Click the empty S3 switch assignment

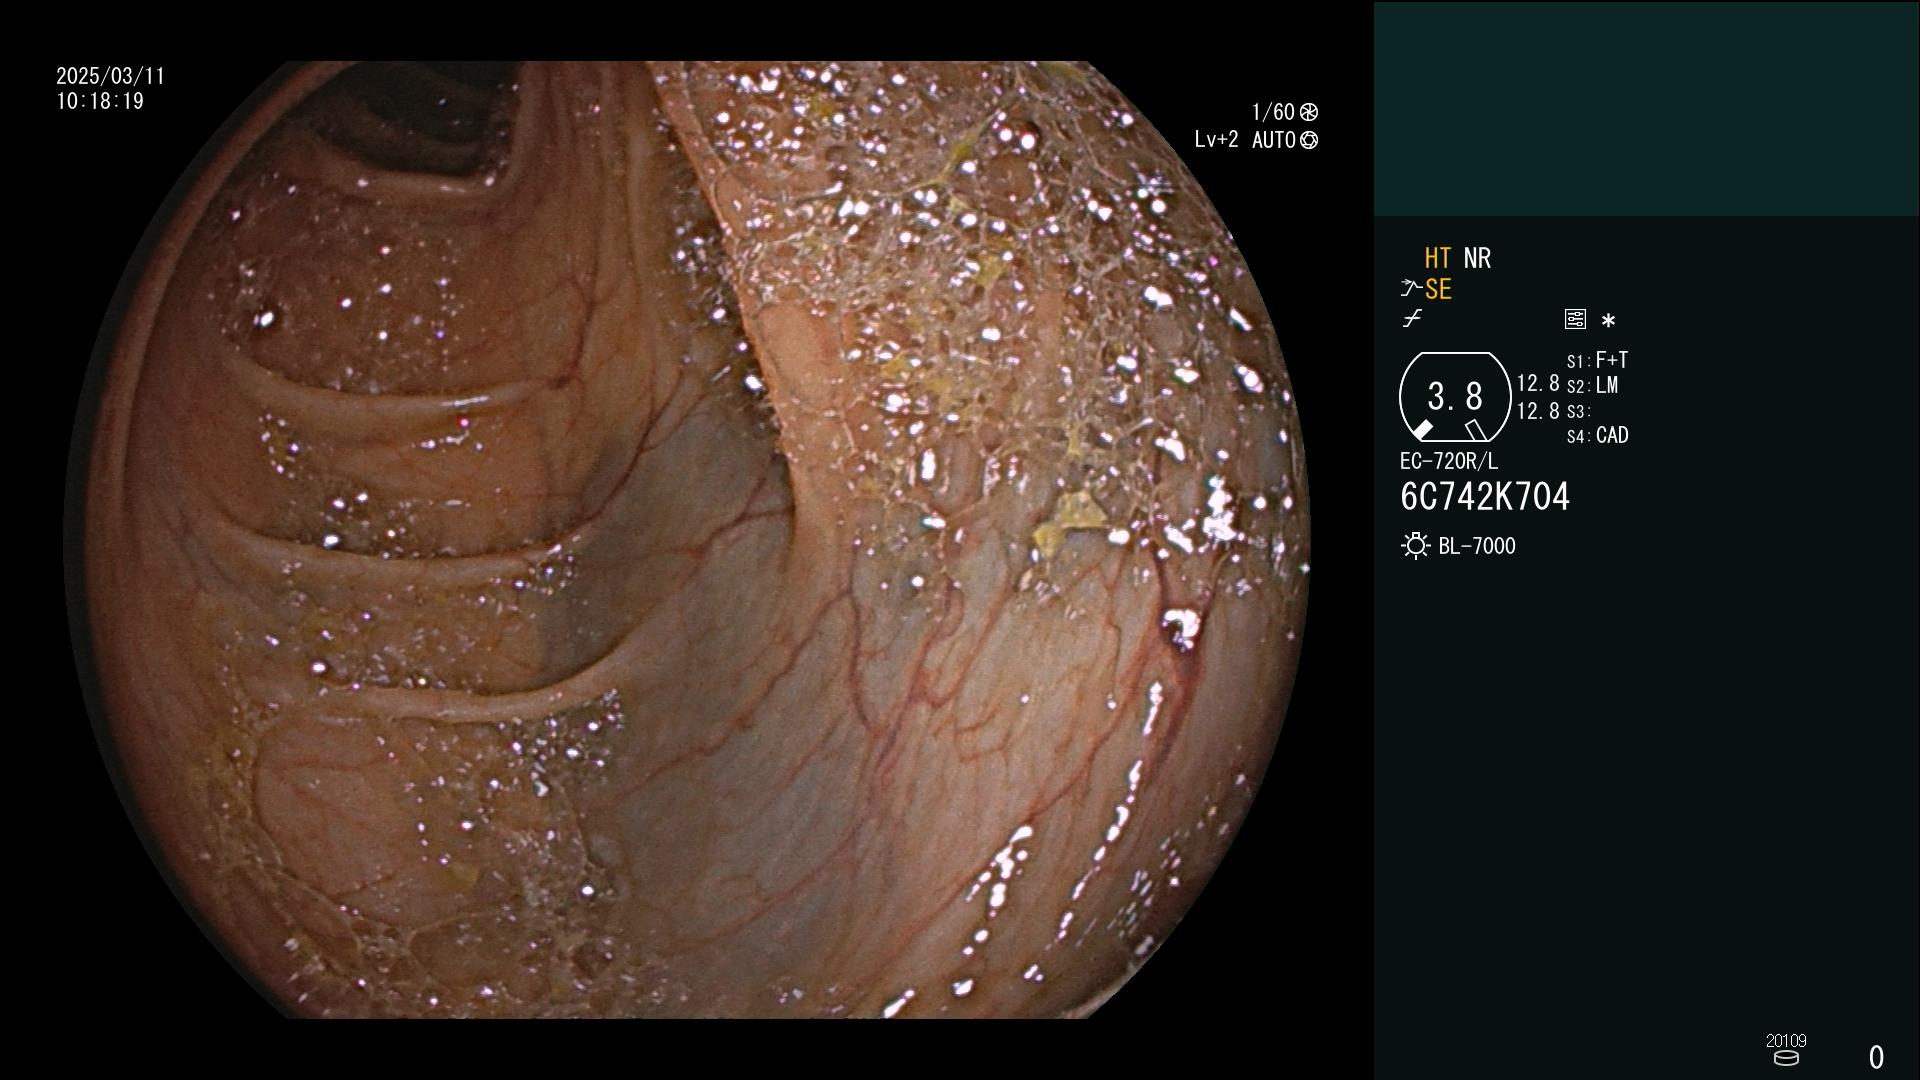[1579, 411]
